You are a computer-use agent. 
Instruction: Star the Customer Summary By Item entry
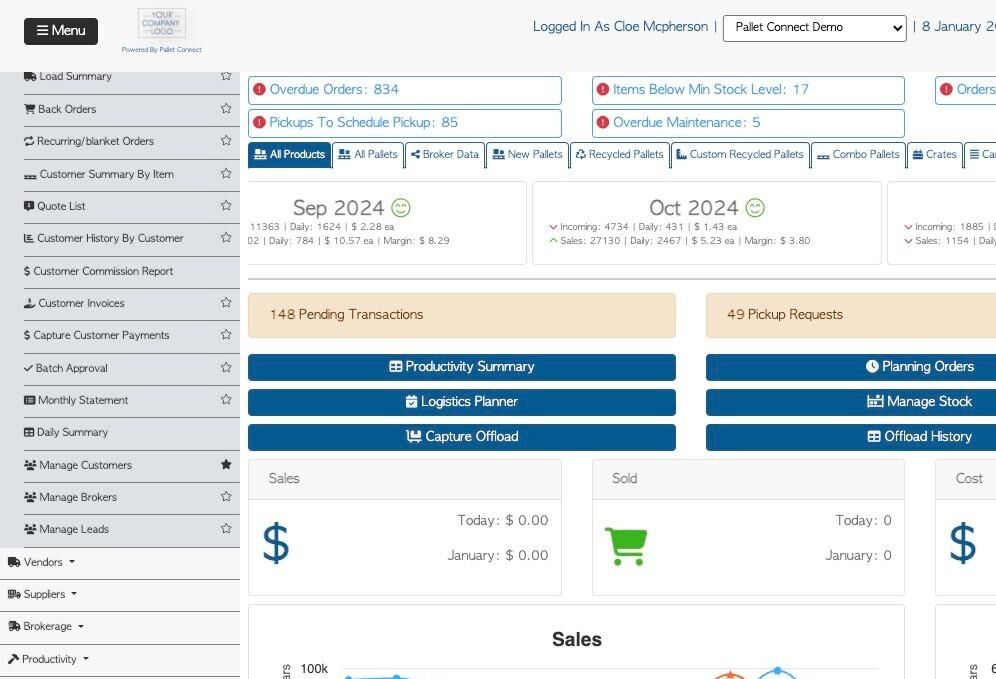click(226, 173)
